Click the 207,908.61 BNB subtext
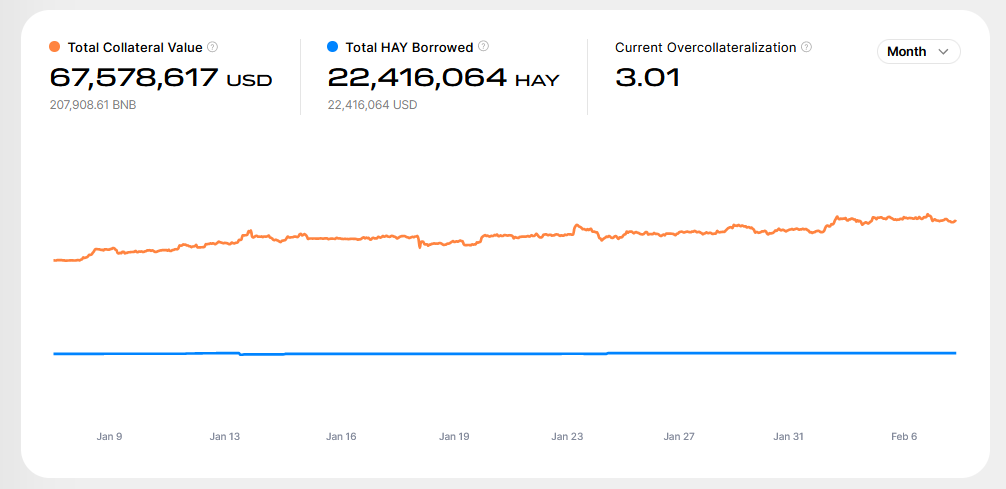 point(93,105)
